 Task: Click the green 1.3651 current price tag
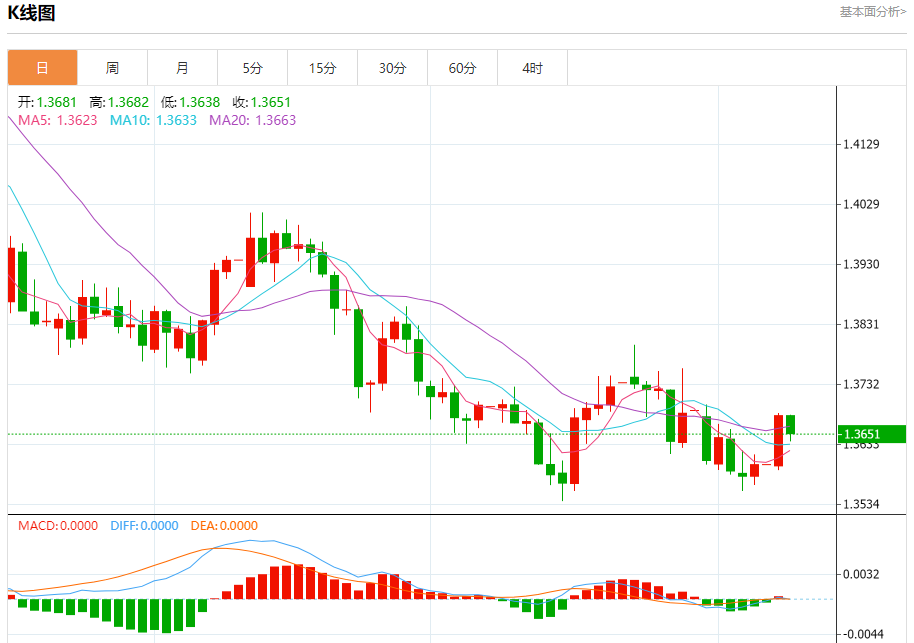click(x=871, y=434)
